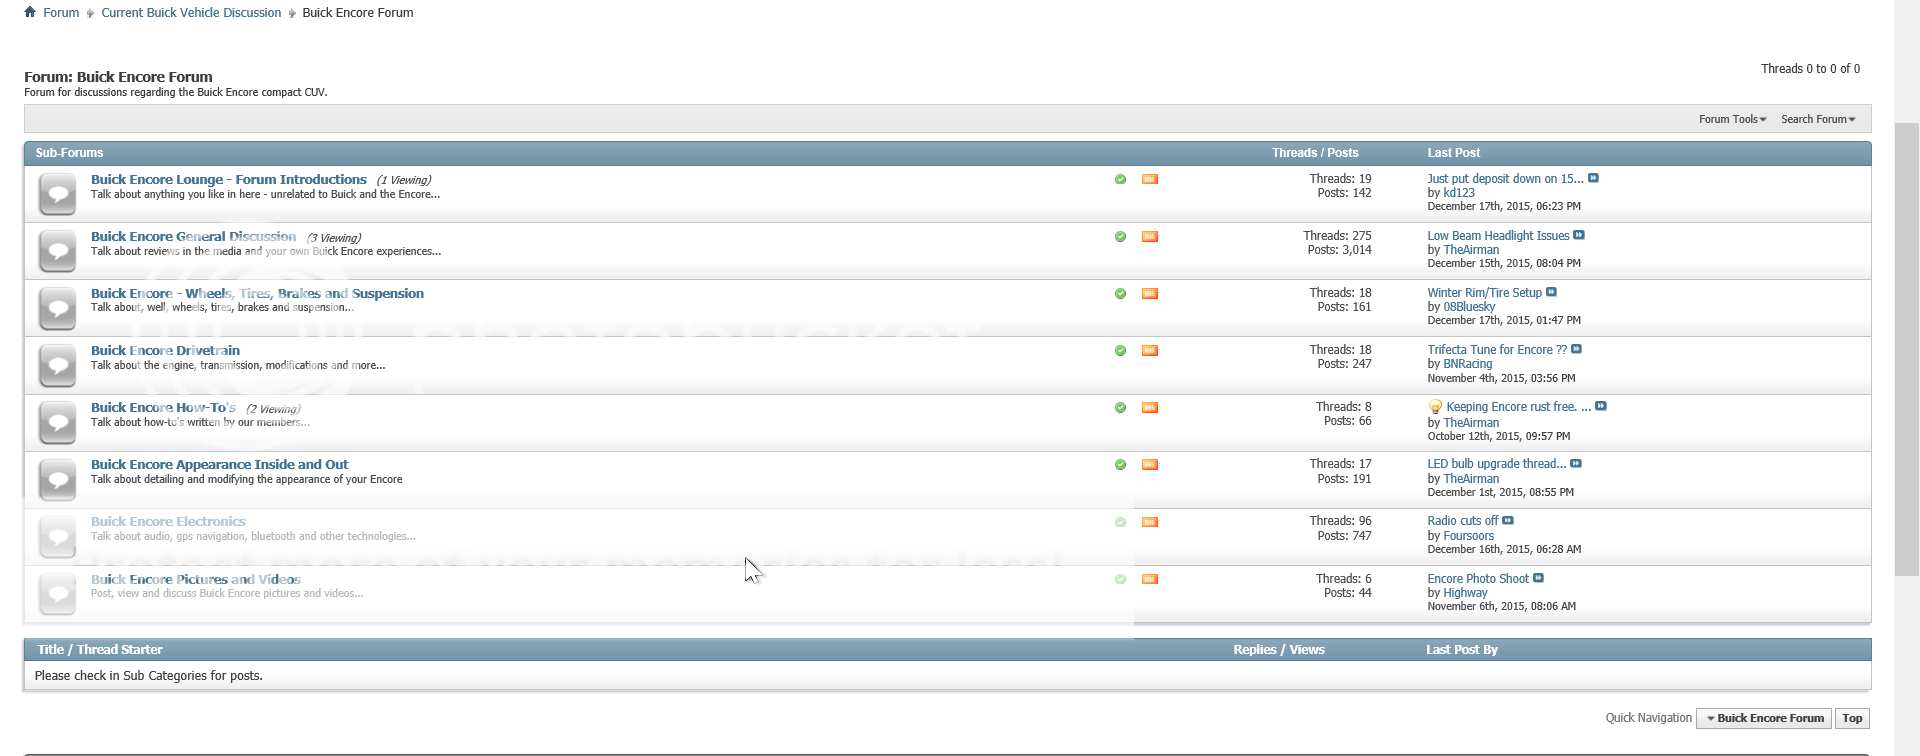
Task: Click the Electronics forum status icon
Action: 57,537
